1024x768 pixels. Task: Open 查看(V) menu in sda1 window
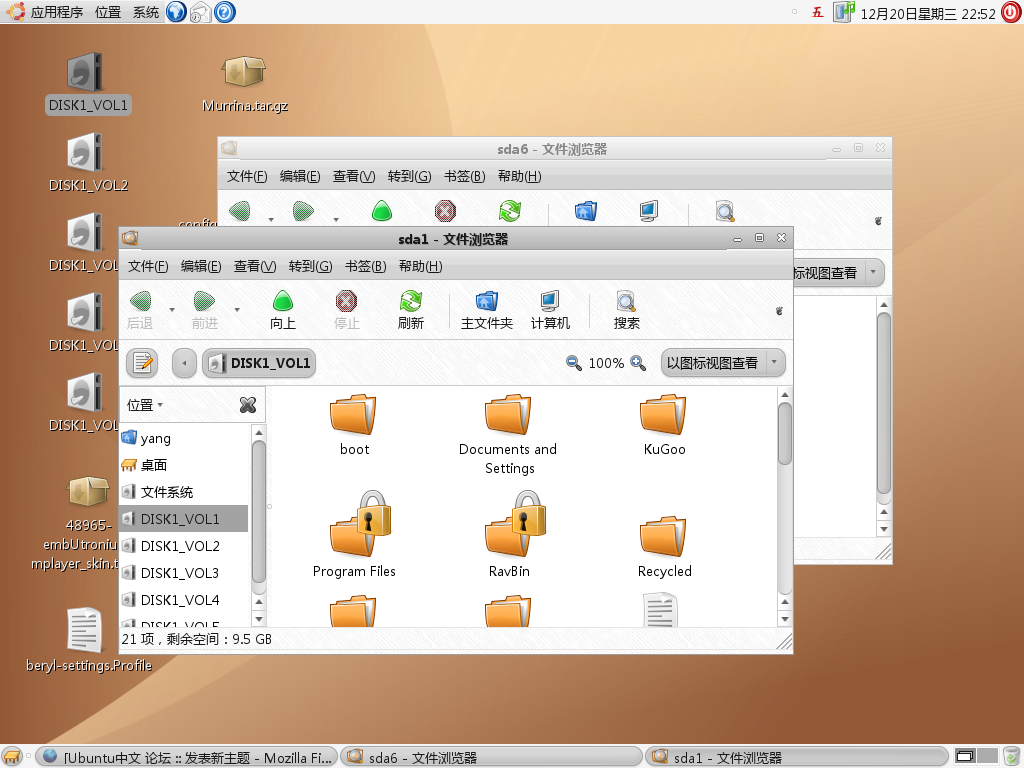[x=255, y=266]
